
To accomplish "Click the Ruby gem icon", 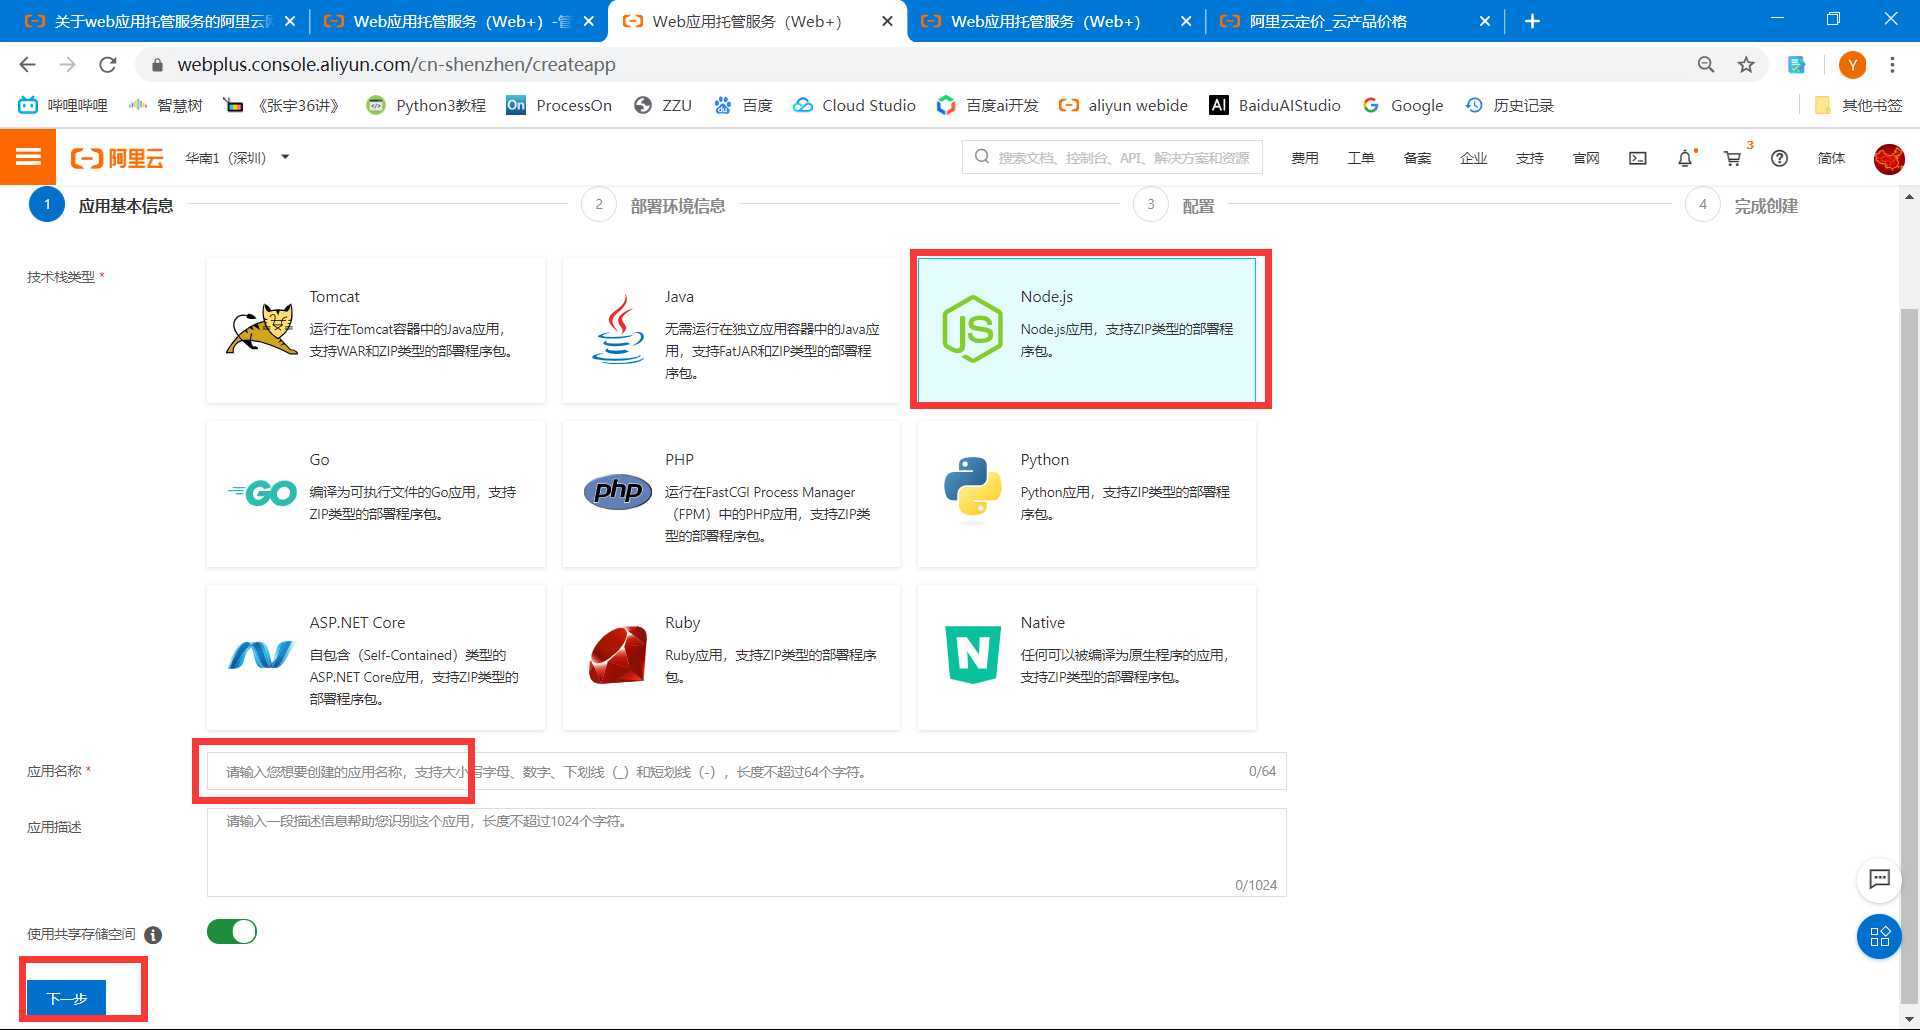I will (617, 655).
